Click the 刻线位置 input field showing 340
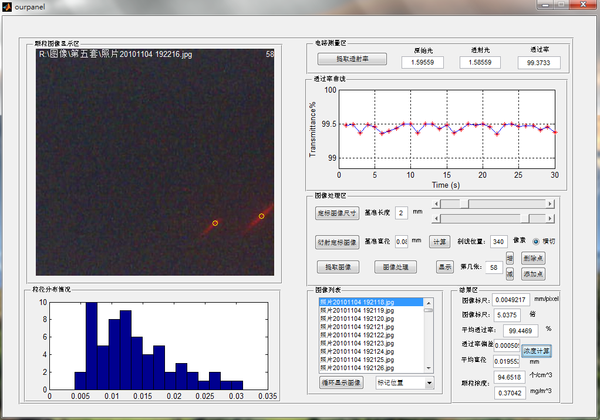The height and width of the screenshot is (420, 600). tap(499, 241)
